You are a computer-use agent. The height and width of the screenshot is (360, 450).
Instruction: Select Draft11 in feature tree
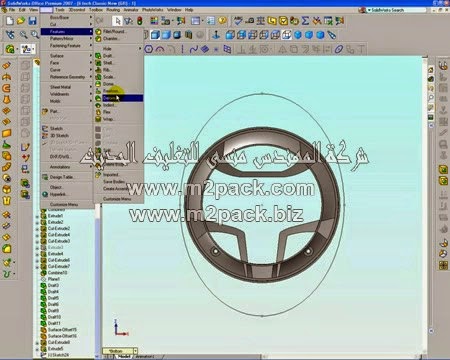(54, 324)
